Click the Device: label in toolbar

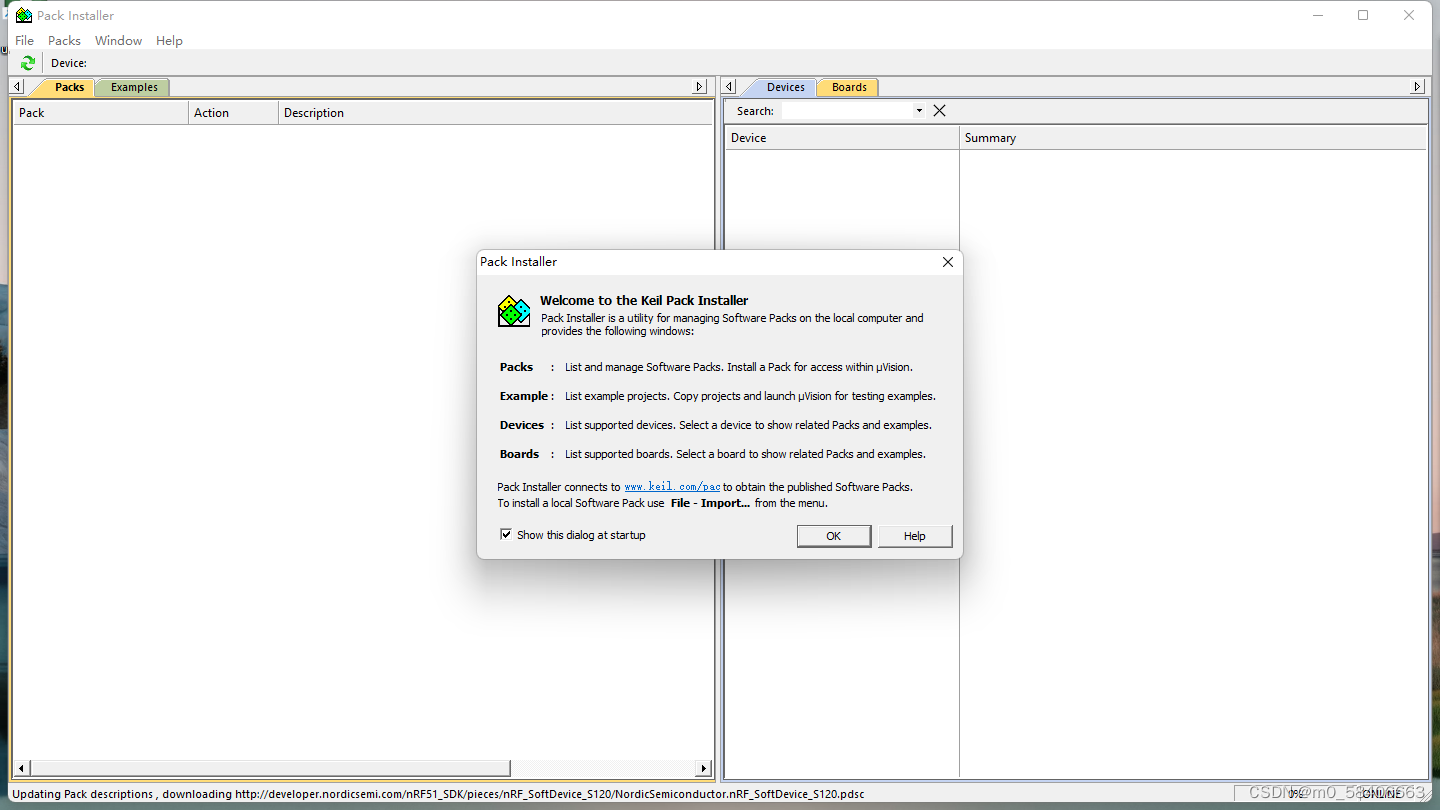[69, 63]
